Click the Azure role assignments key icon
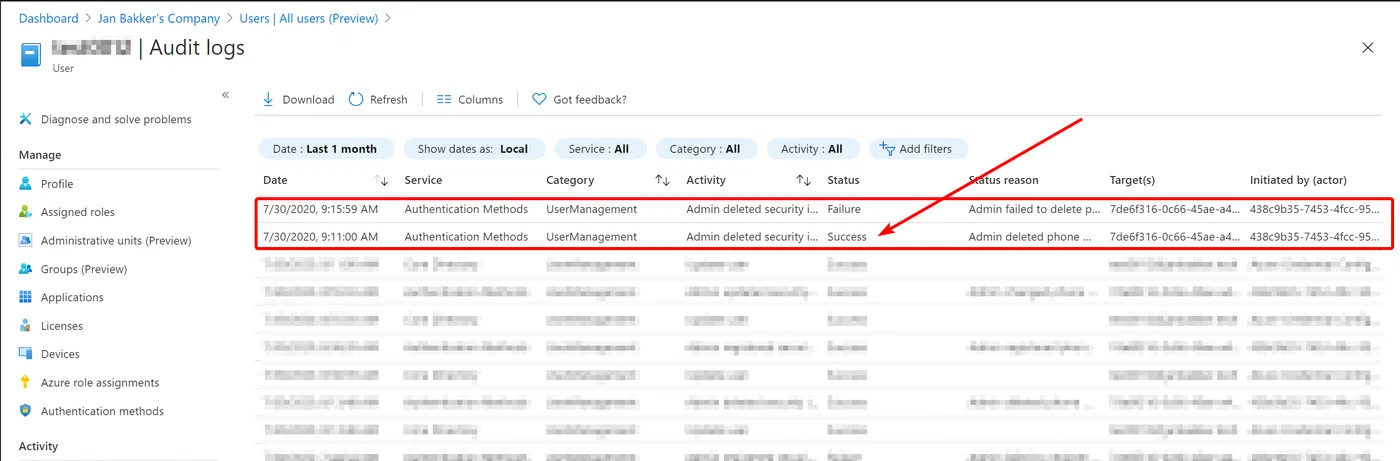 25,383
